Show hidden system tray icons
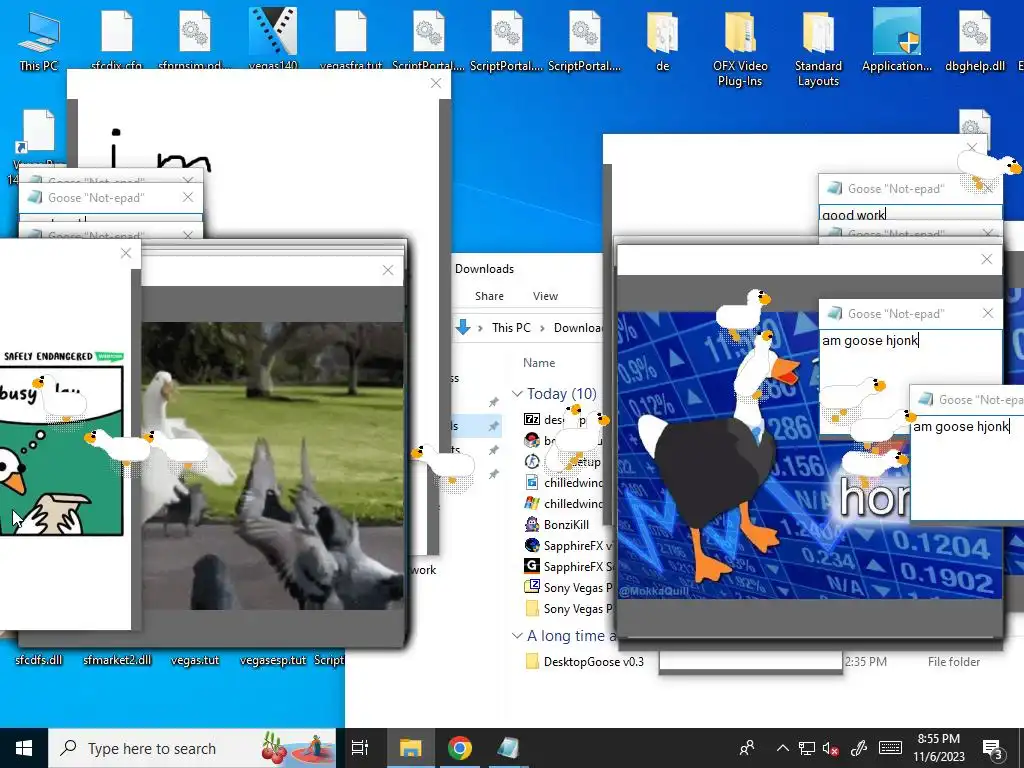The height and width of the screenshot is (768, 1024). coord(782,748)
